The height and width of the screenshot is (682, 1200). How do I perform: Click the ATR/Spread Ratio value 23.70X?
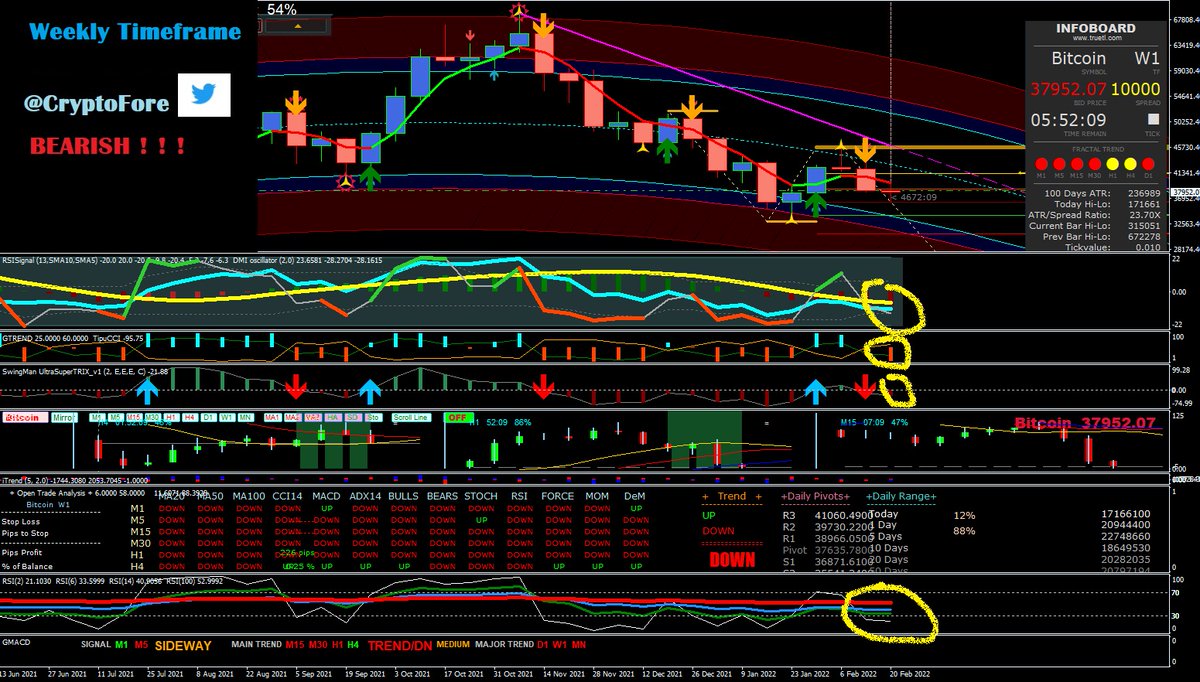(1145, 215)
